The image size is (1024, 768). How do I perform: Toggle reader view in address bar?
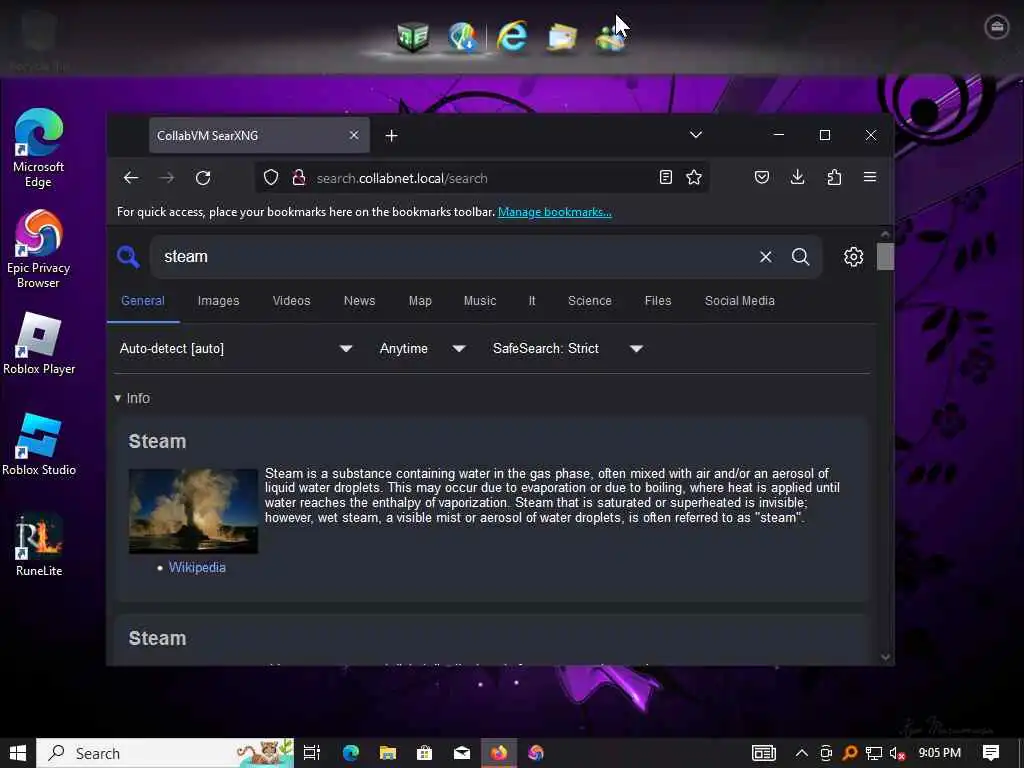tap(665, 177)
